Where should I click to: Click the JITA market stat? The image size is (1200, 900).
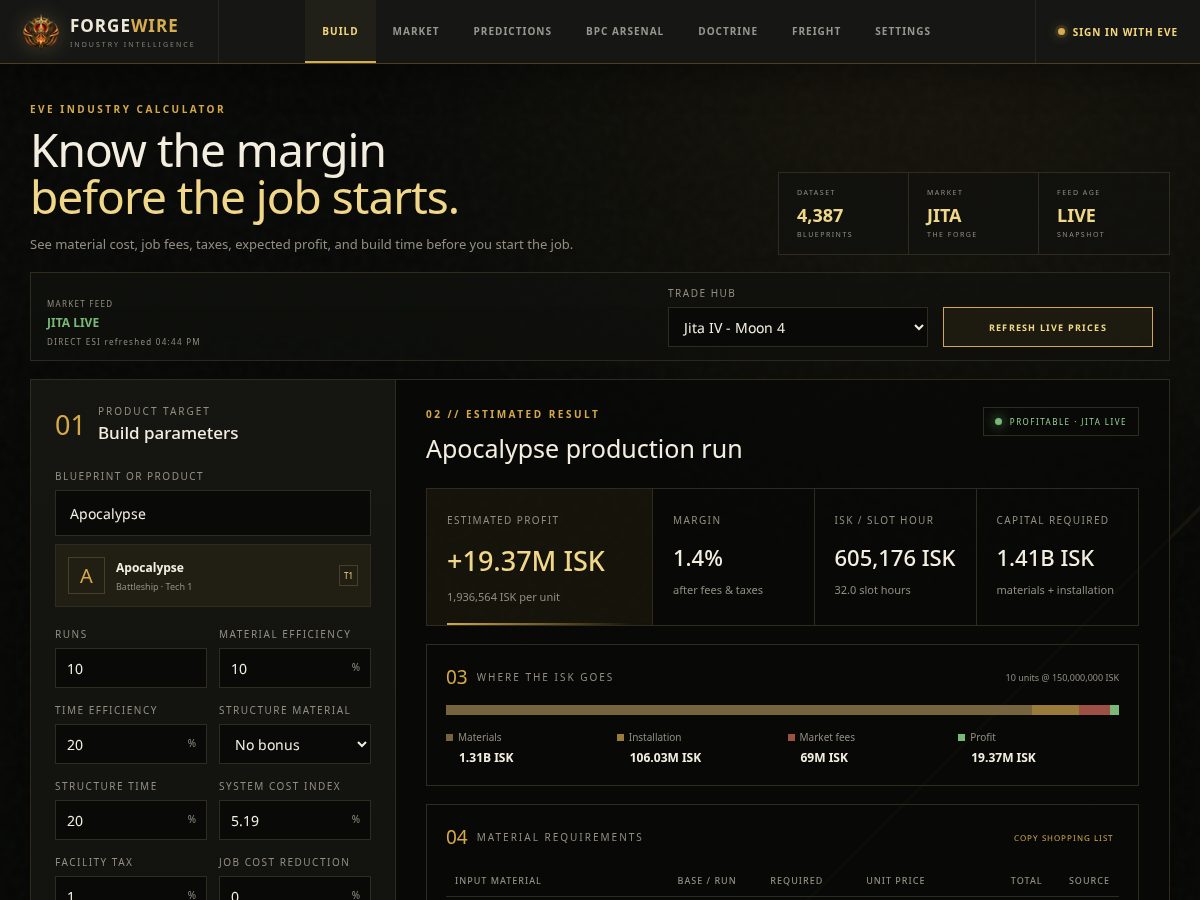pyautogui.click(x=974, y=213)
